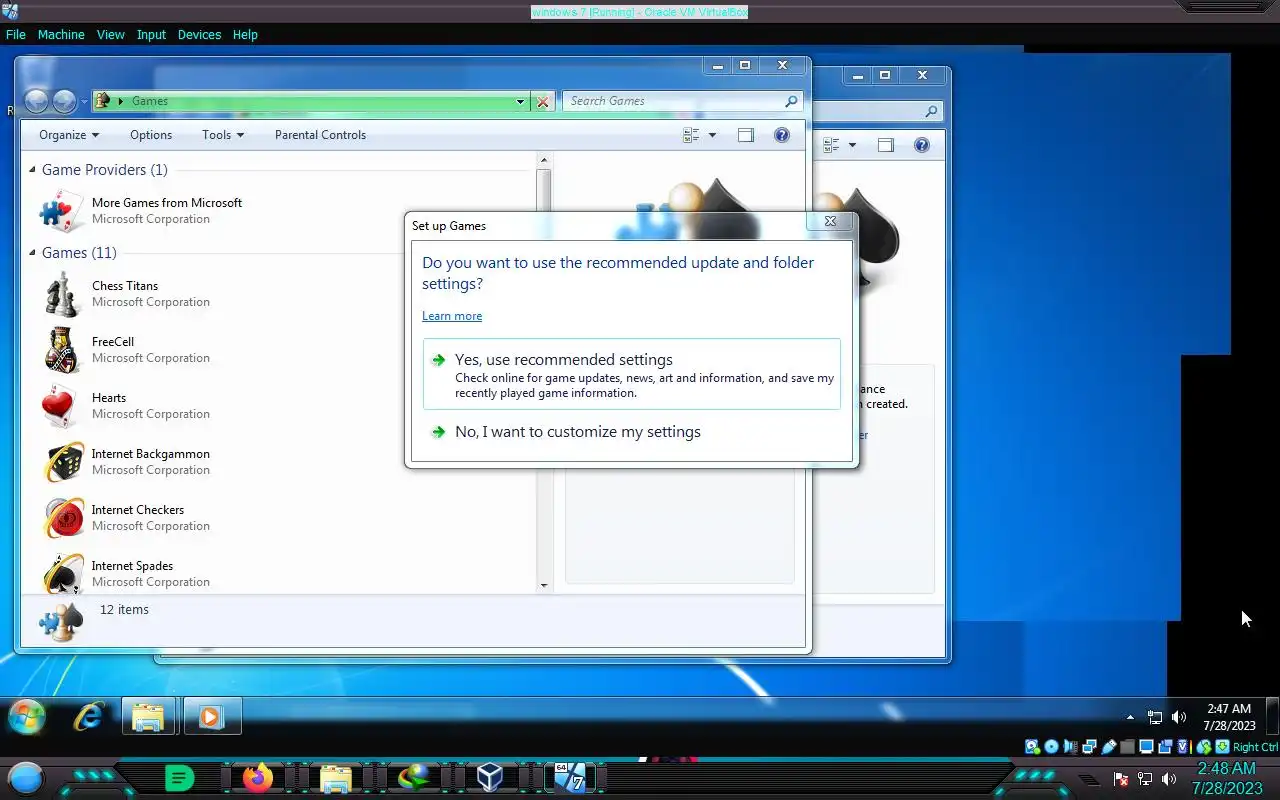Click Parental Controls in toolbar
This screenshot has width=1280, height=800.
[320, 135]
